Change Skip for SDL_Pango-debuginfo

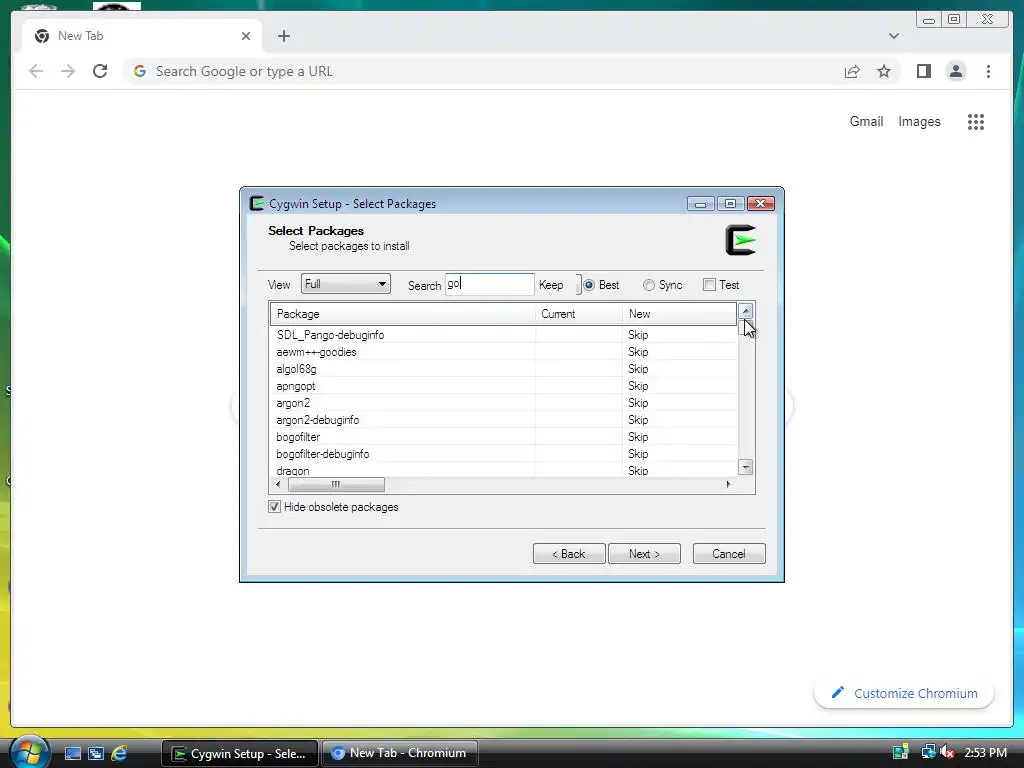(x=638, y=334)
